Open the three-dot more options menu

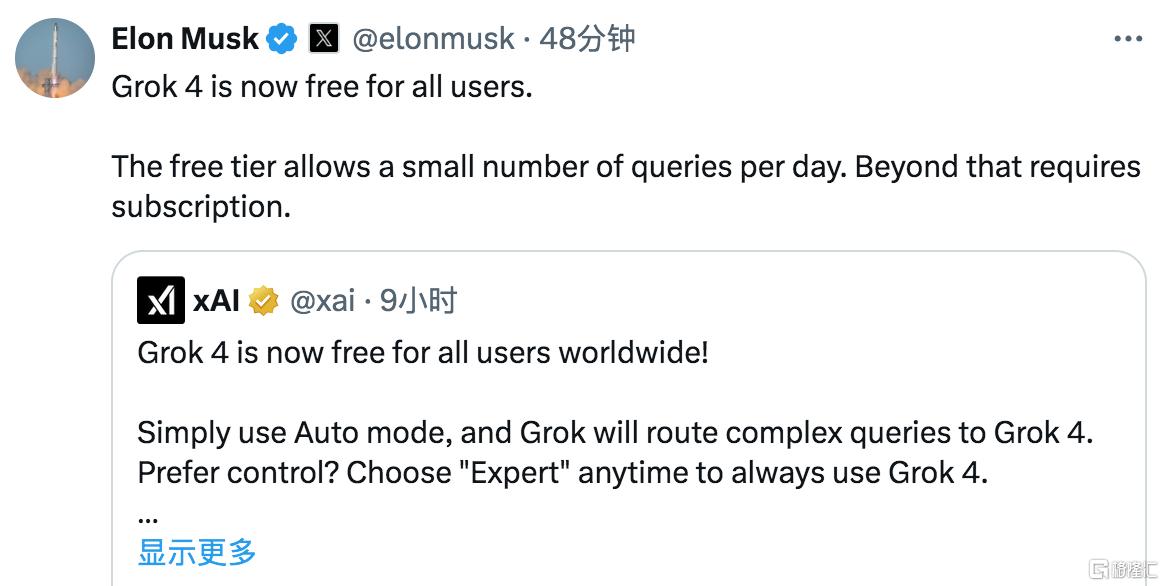click(1128, 39)
